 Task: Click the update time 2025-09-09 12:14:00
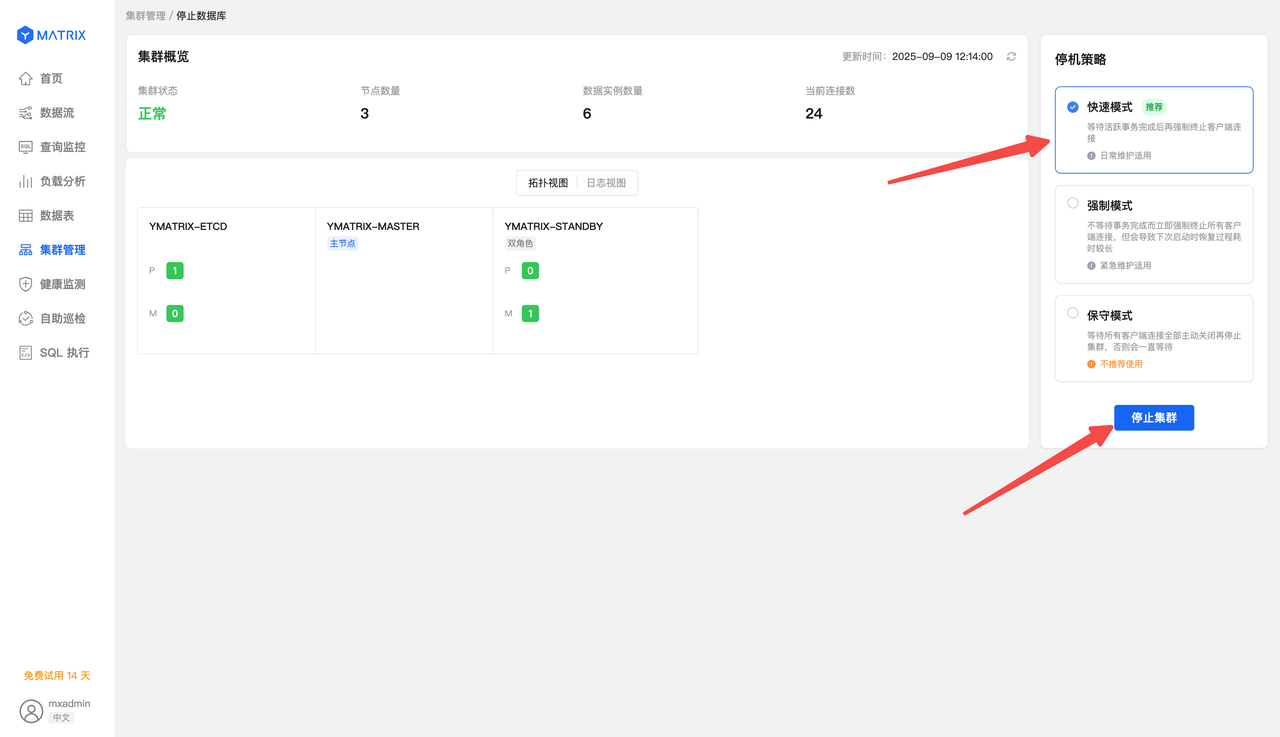(942, 57)
